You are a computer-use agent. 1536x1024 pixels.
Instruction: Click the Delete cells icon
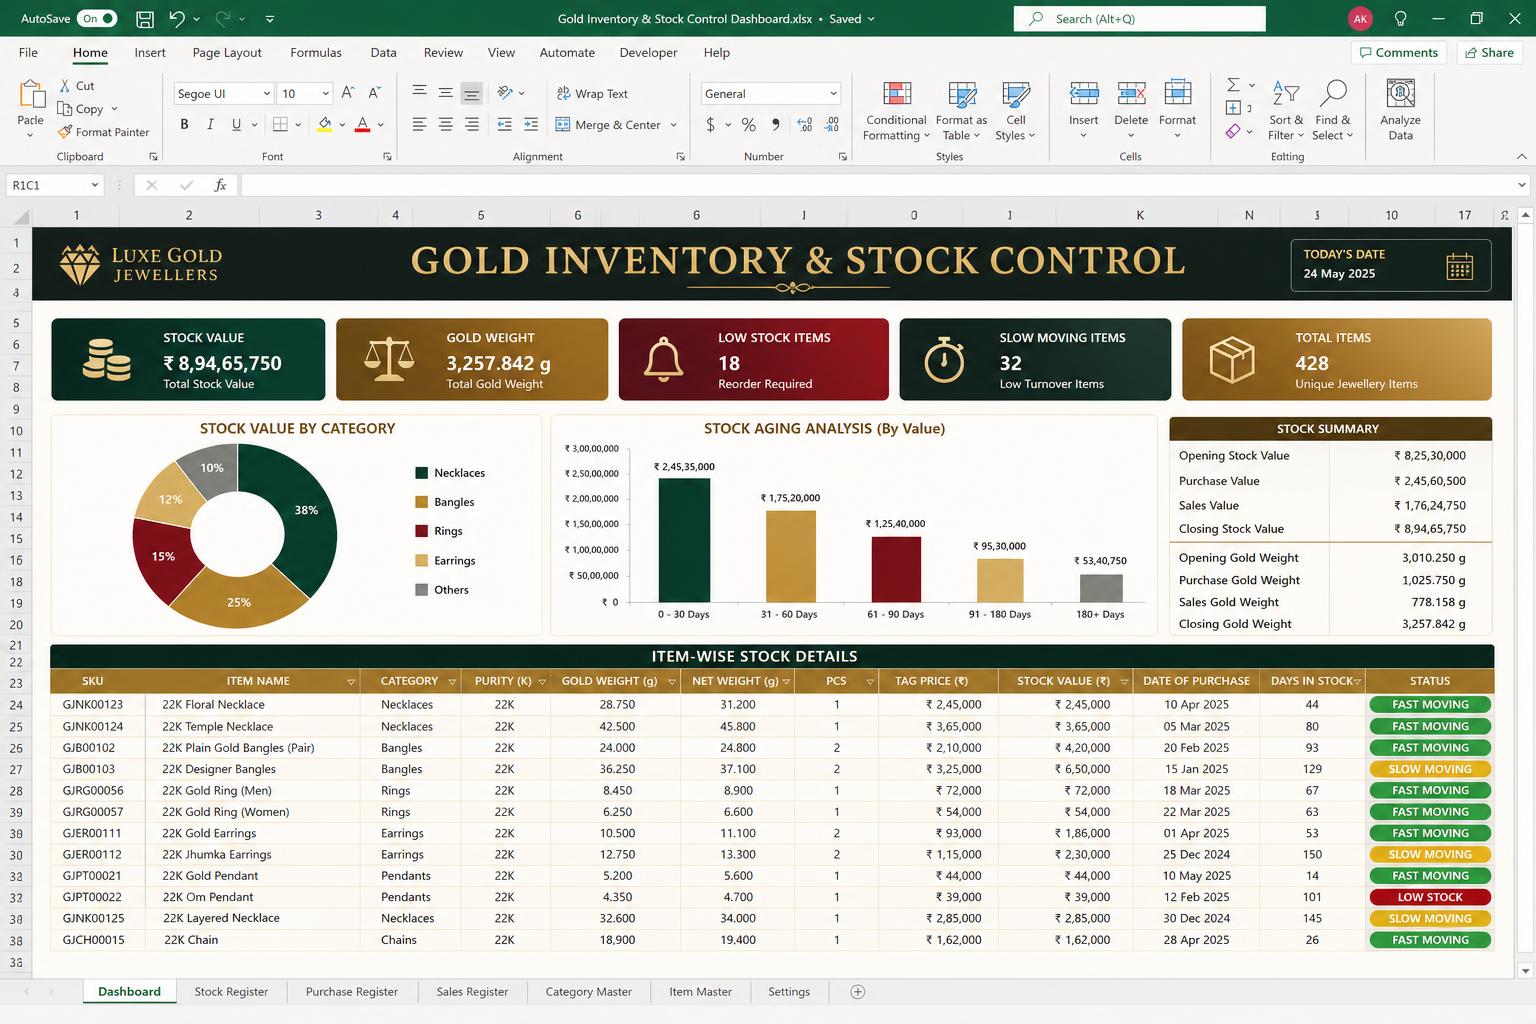click(x=1131, y=94)
